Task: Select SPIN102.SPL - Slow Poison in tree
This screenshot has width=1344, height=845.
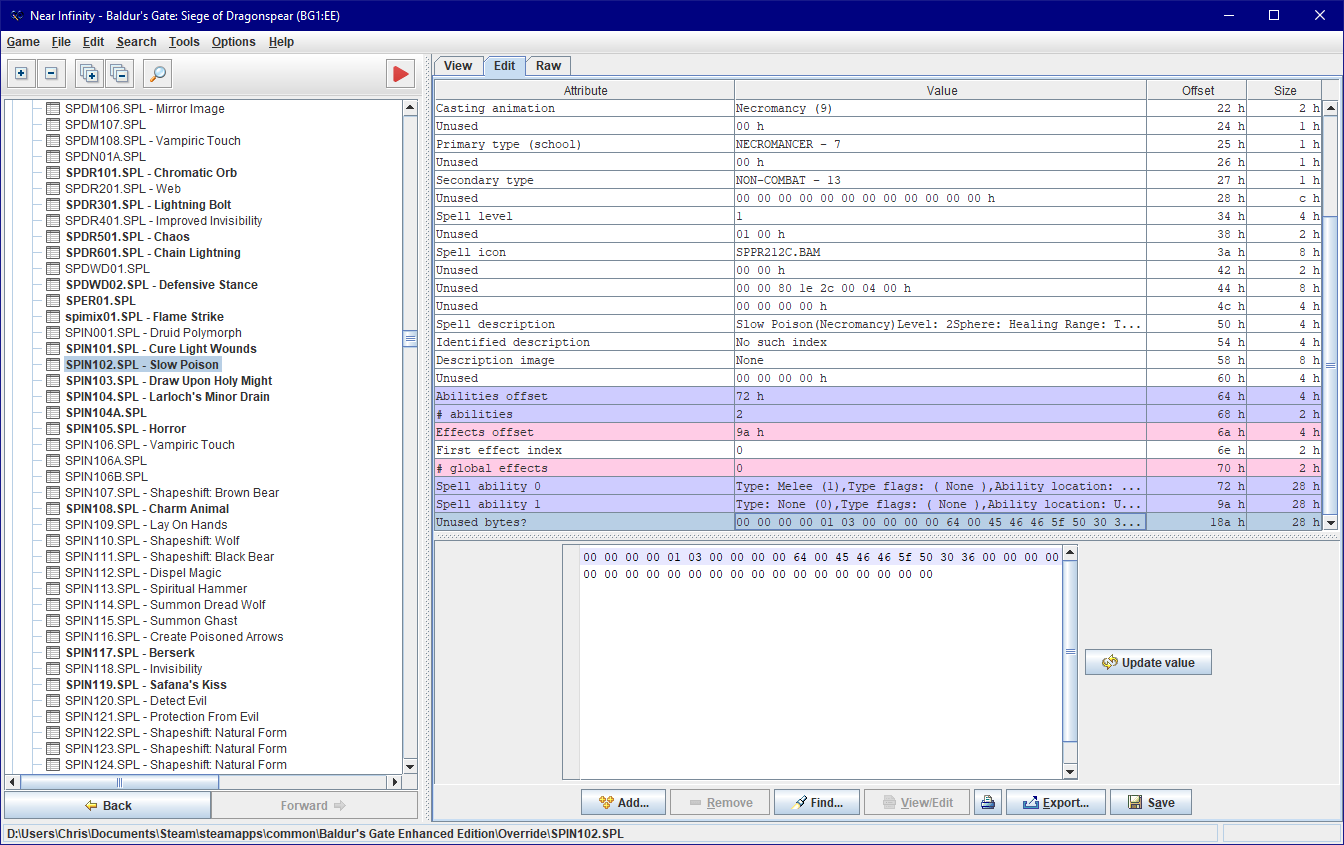Action: click(x=142, y=365)
